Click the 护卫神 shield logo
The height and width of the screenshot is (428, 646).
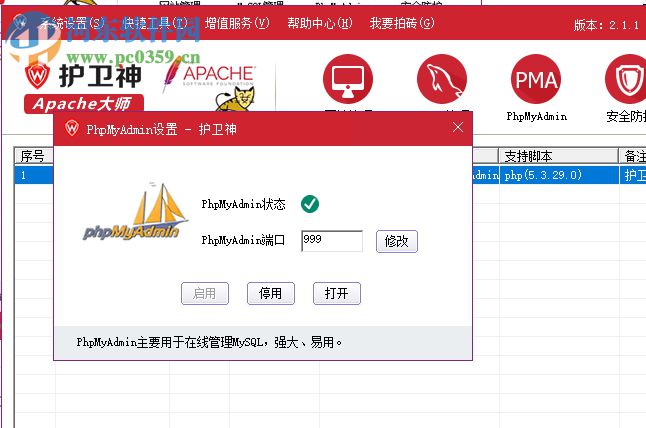(37, 76)
